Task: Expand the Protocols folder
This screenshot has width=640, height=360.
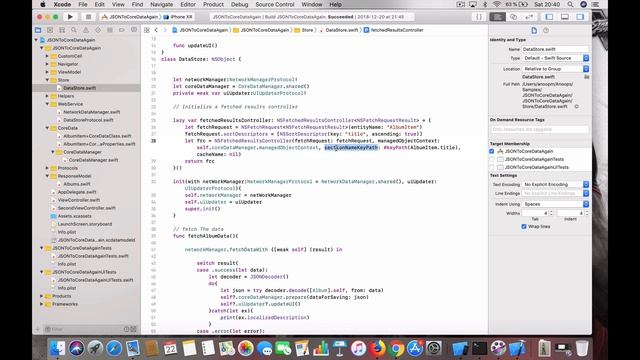Action: coord(47,168)
